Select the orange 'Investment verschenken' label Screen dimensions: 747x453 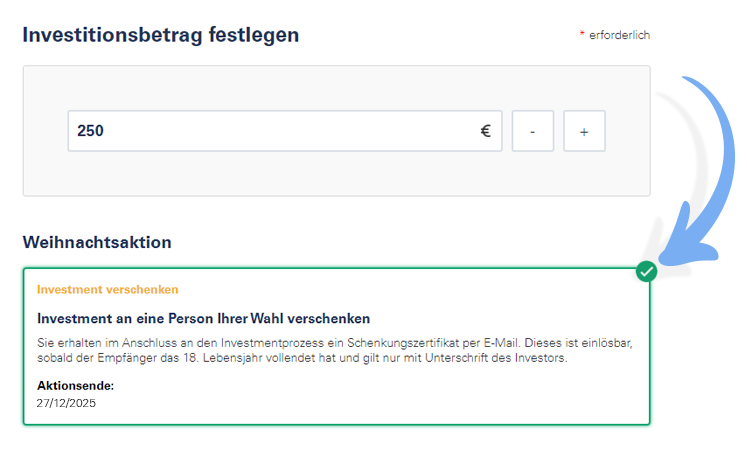(x=108, y=290)
